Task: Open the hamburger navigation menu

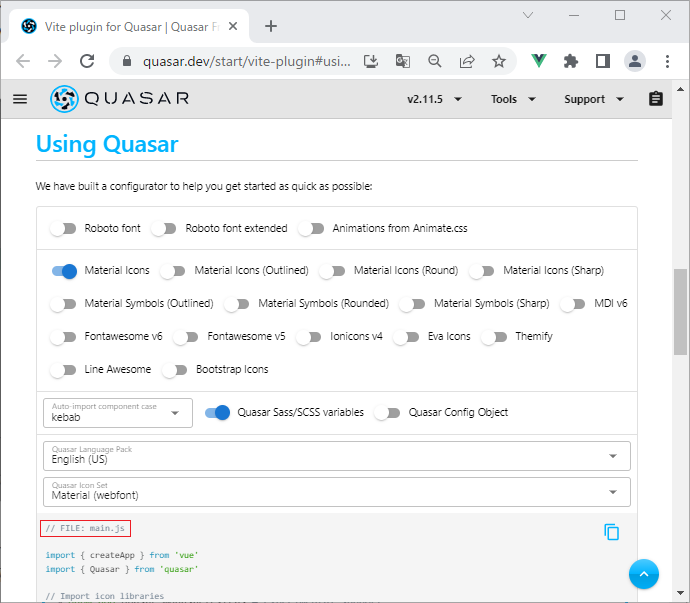Action: click(x=20, y=99)
